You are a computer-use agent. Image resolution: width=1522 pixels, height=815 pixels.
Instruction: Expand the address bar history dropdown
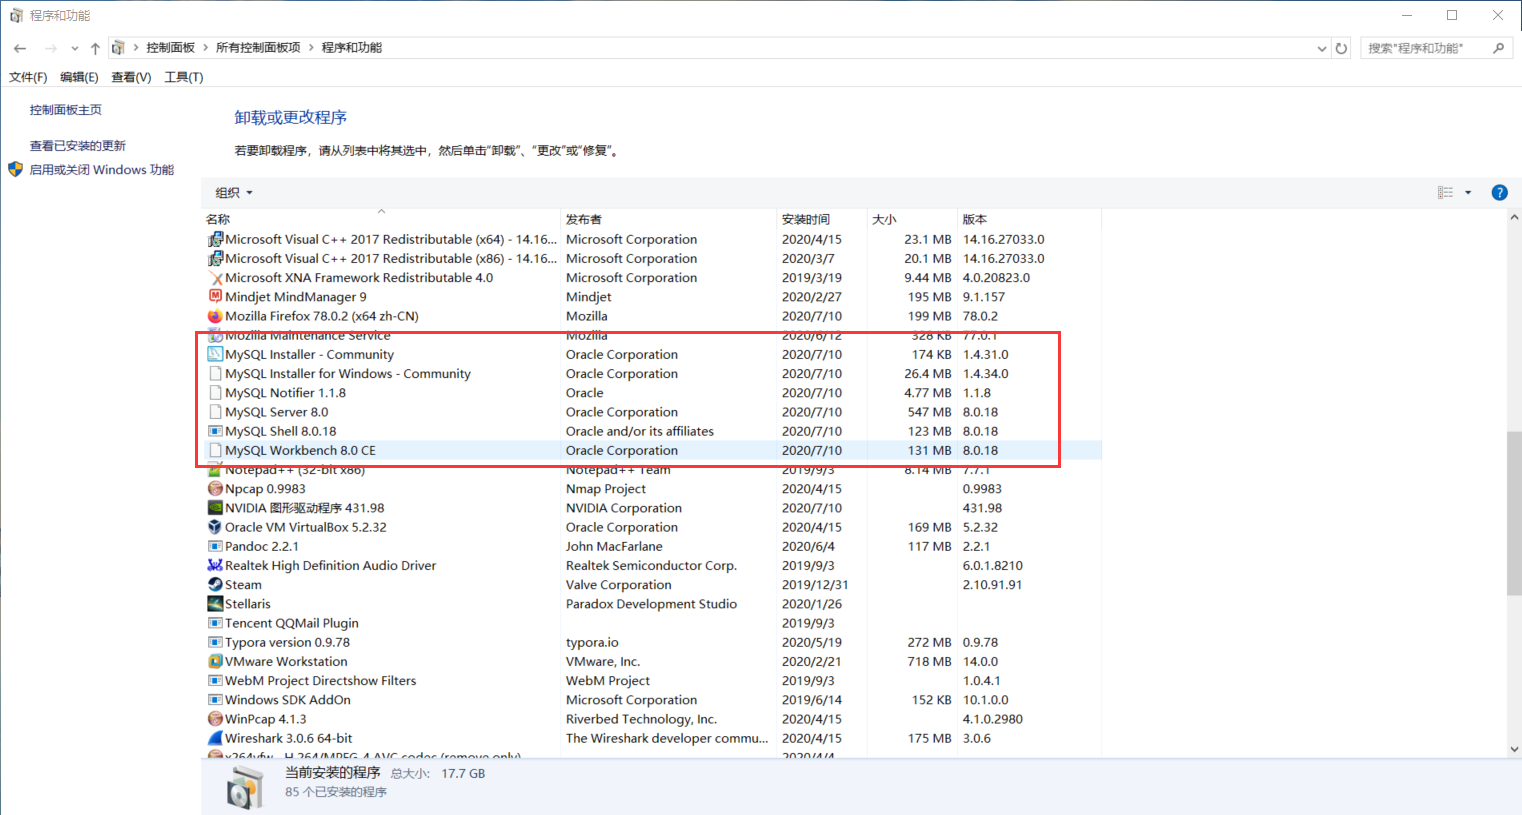click(x=1322, y=48)
